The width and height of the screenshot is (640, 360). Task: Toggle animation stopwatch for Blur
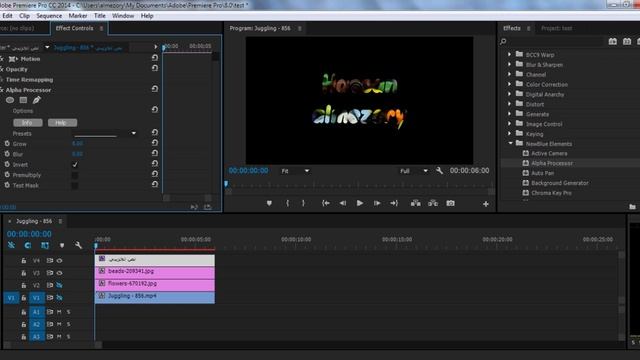point(7,154)
